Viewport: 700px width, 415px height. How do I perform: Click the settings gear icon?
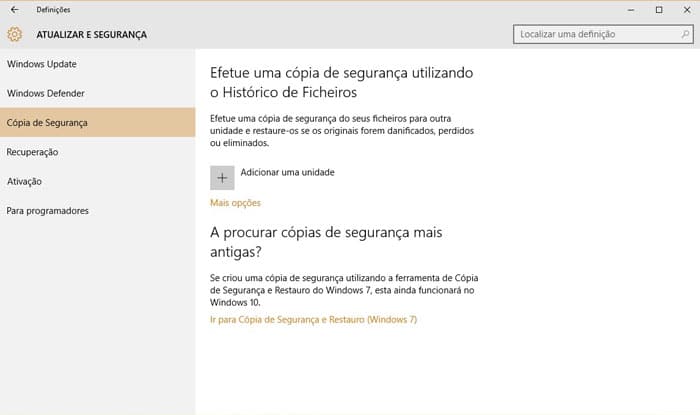tap(14, 34)
